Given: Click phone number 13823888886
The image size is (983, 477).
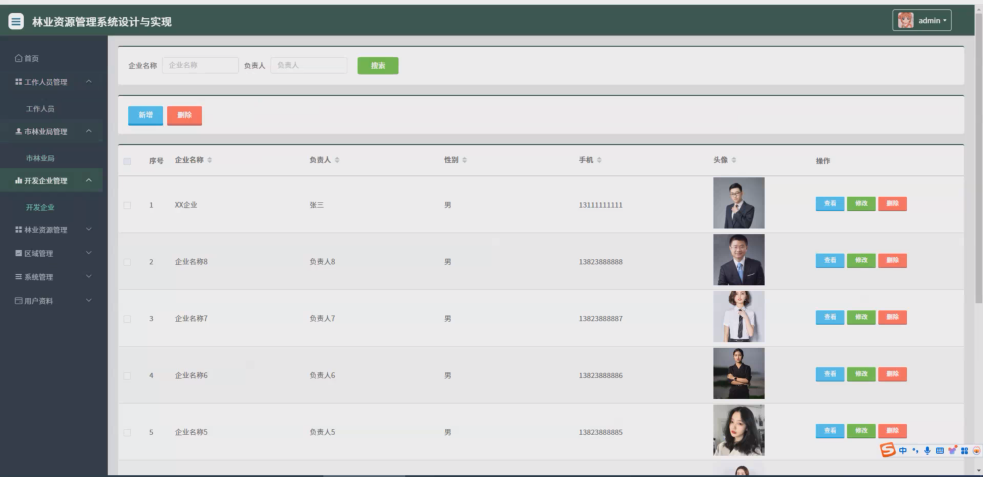Looking at the screenshot, I should 601,375.
